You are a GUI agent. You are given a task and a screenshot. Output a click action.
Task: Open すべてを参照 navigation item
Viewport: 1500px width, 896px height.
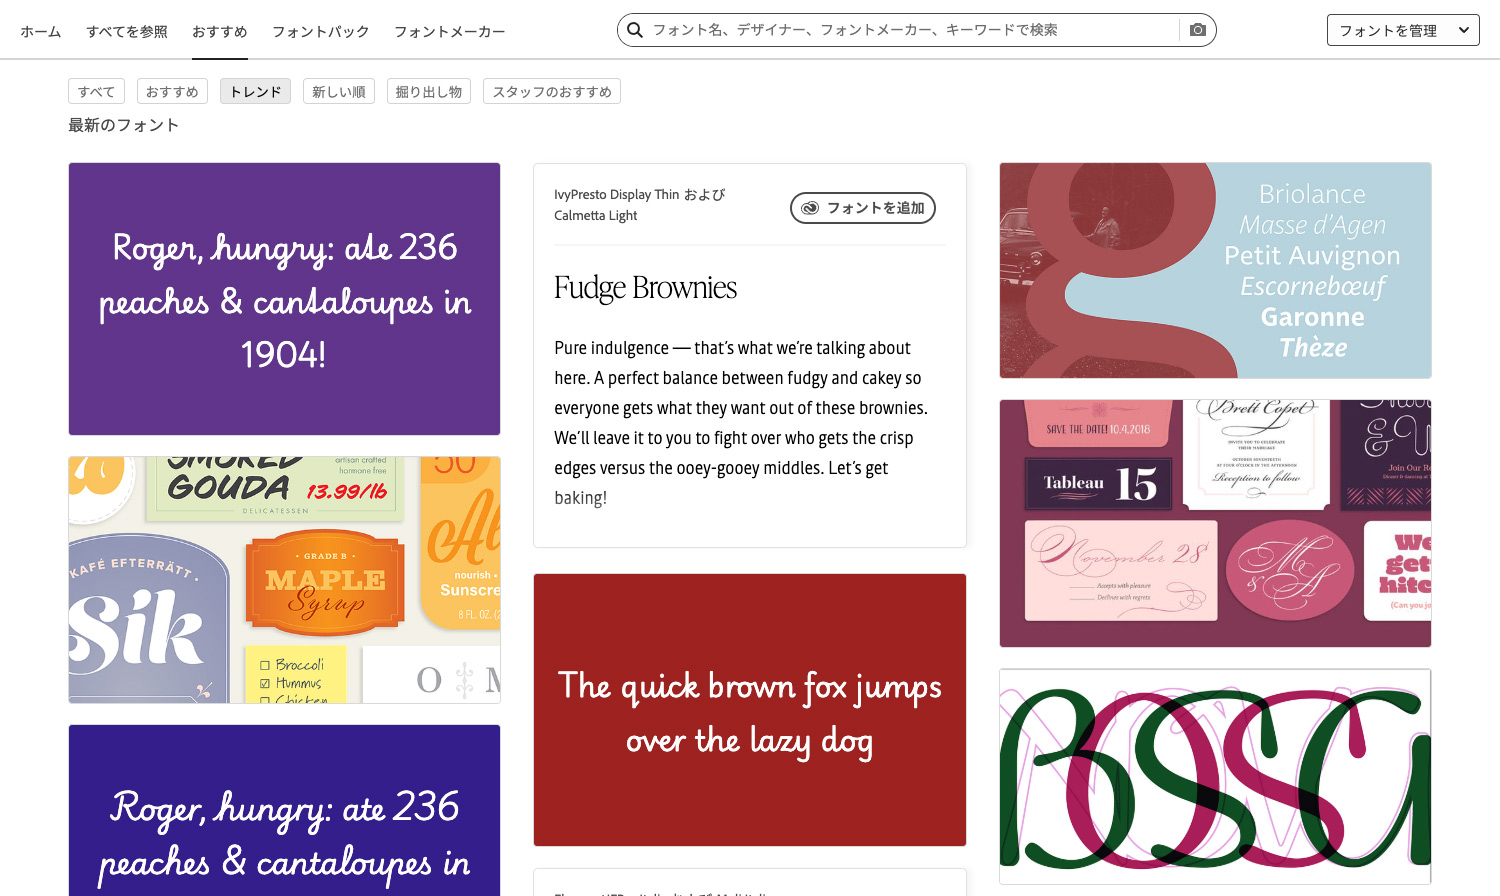click(127, 32)
